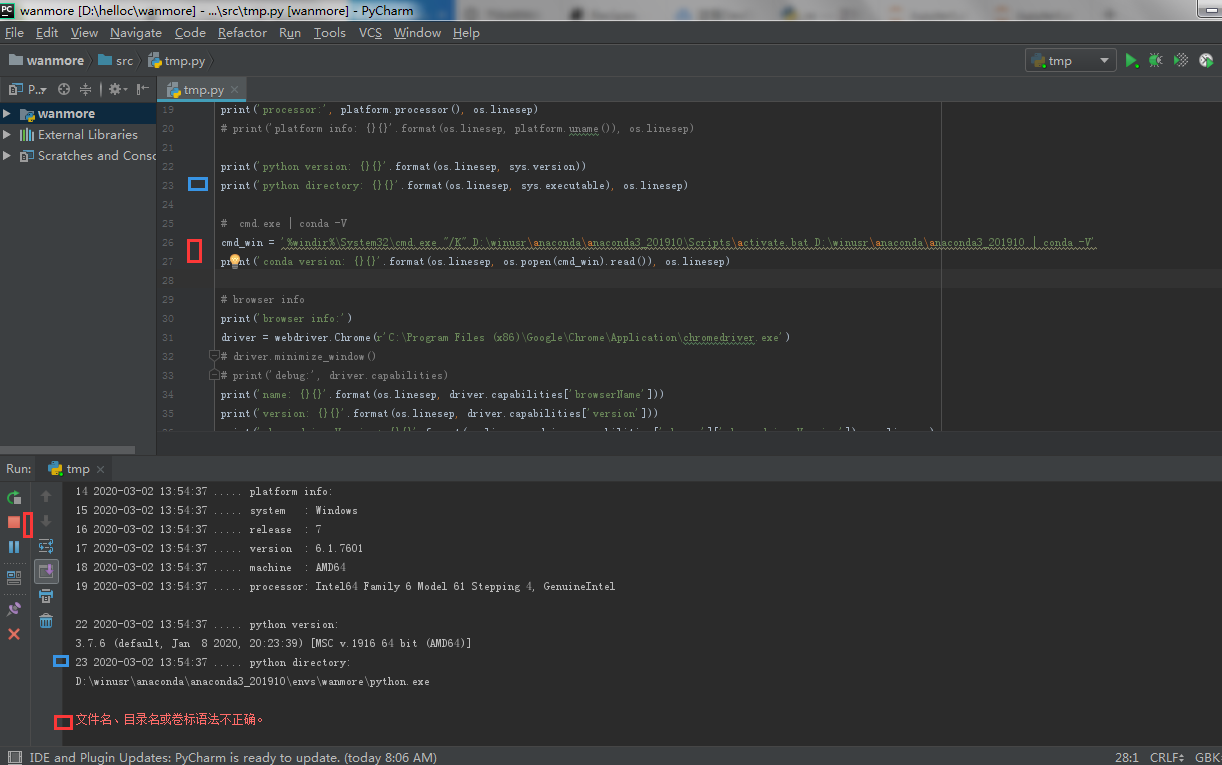Open the VCS menu
This screenshot has width=1222, height=765.
pos(370,33)
